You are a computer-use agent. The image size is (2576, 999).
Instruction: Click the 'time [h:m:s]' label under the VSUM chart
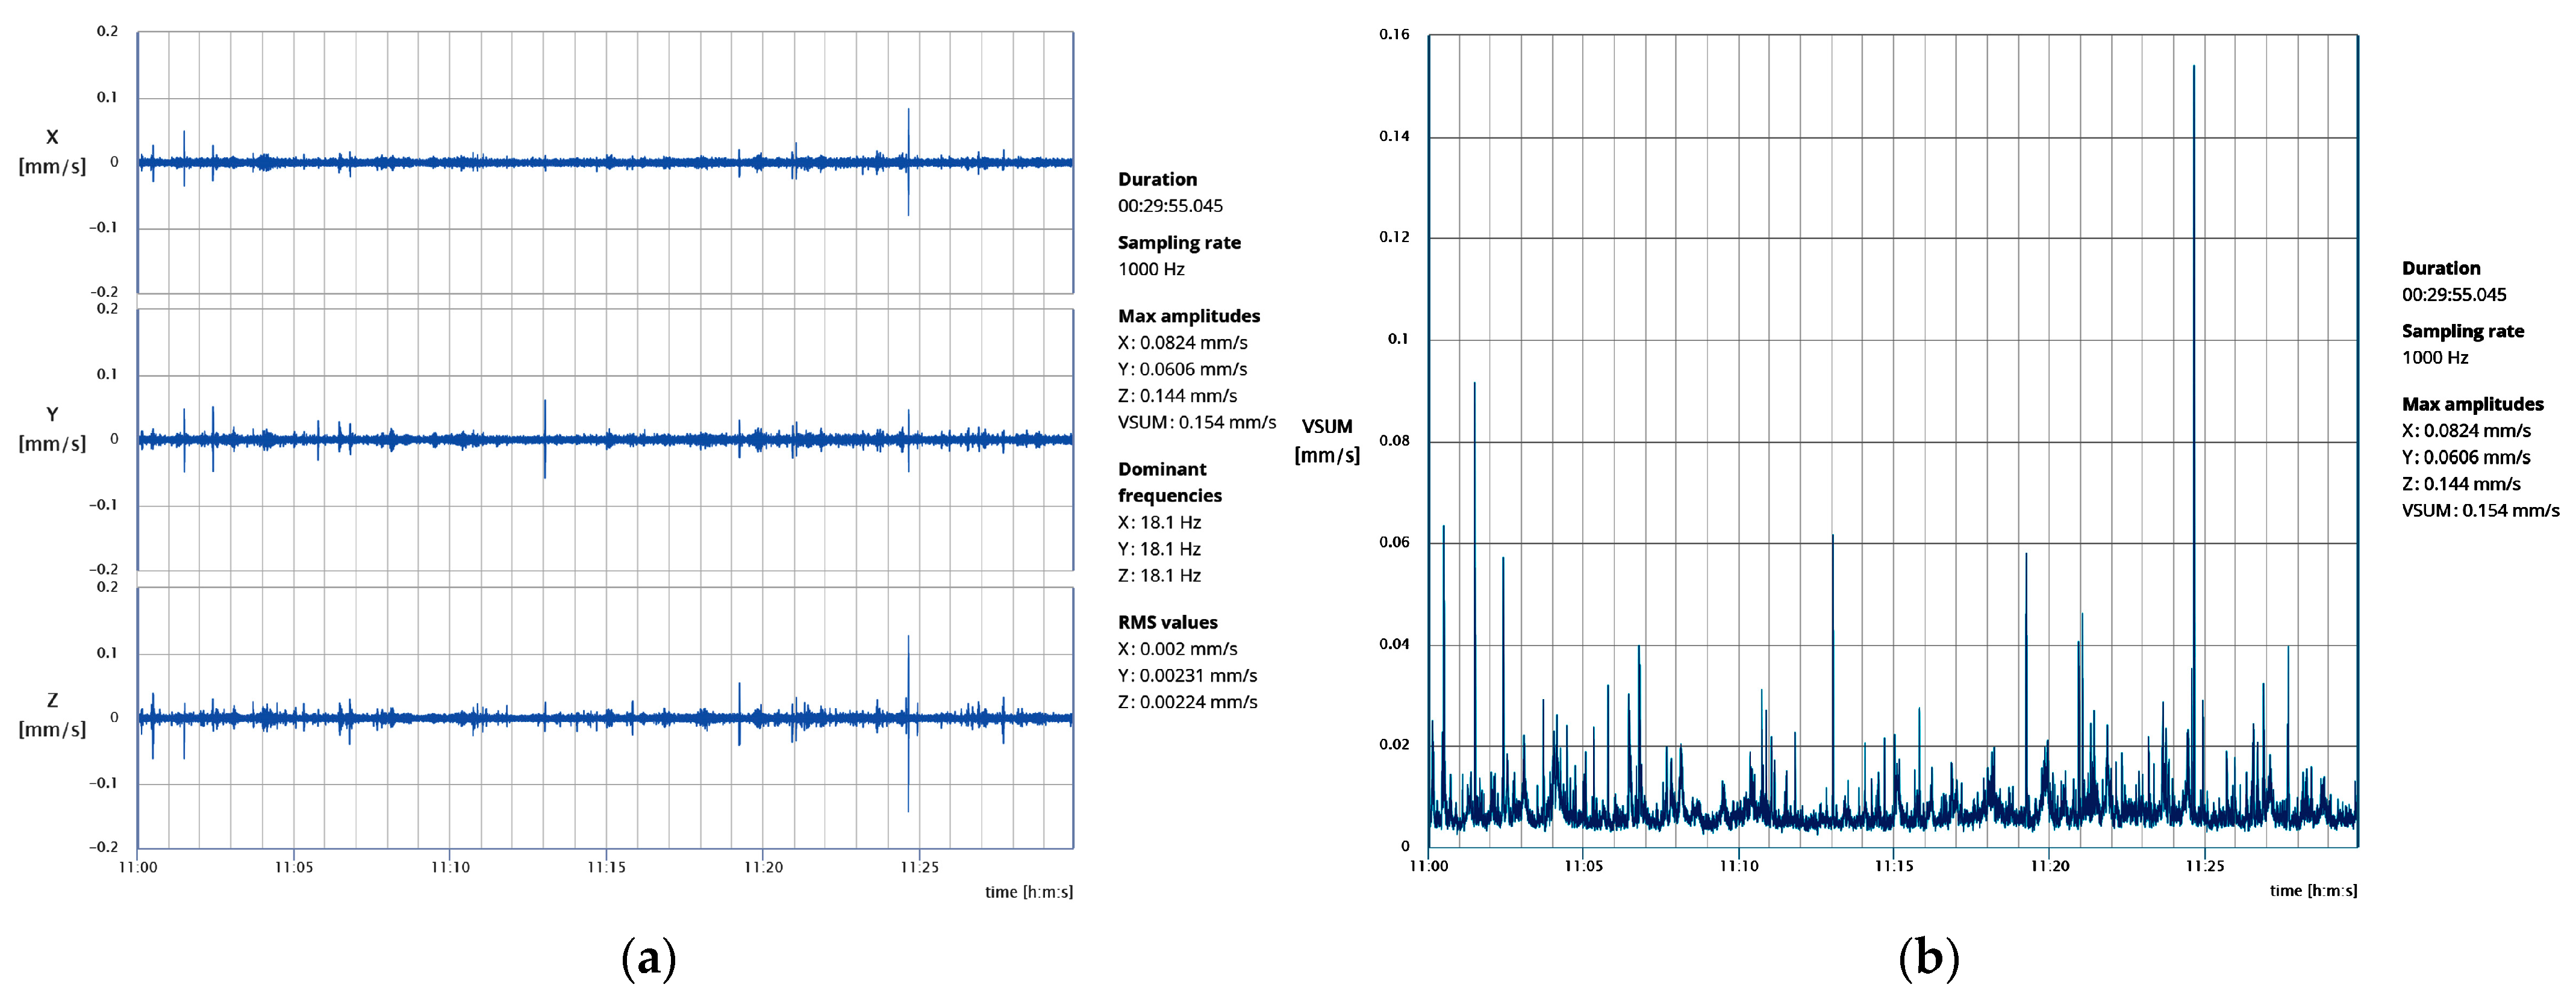click(2313, 890)
